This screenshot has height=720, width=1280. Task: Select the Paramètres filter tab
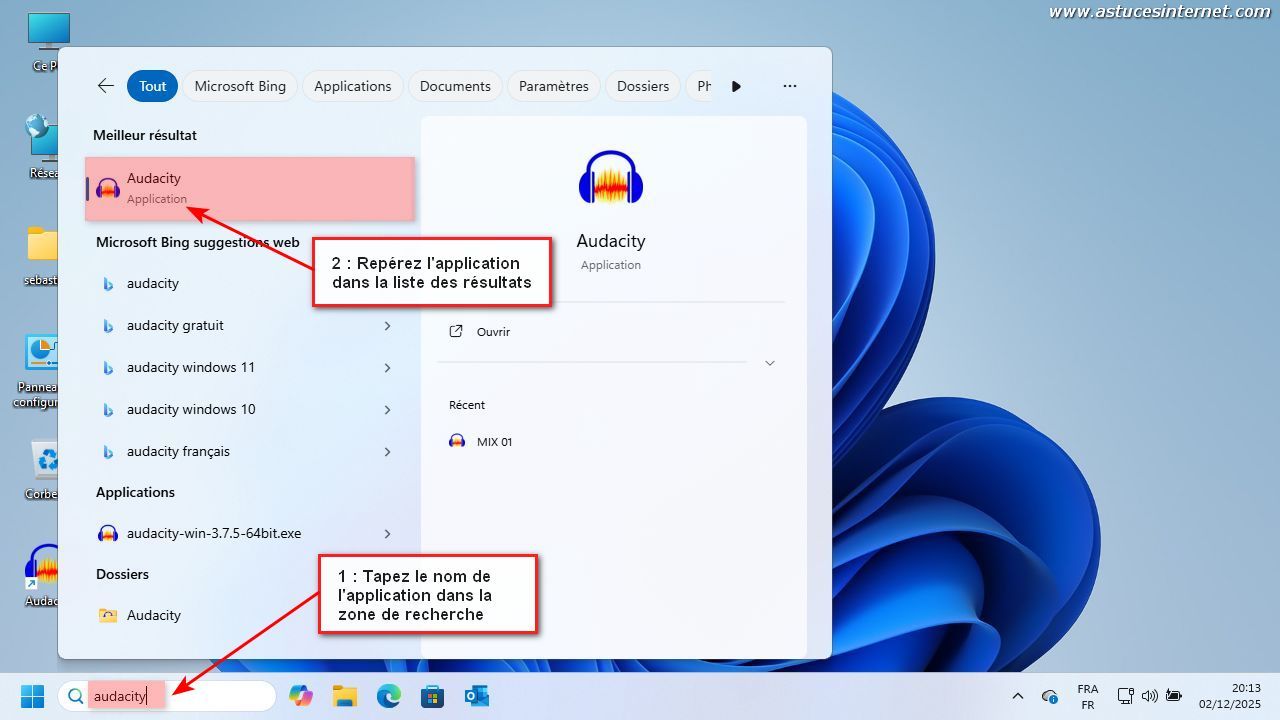click(x=553, y=86)
